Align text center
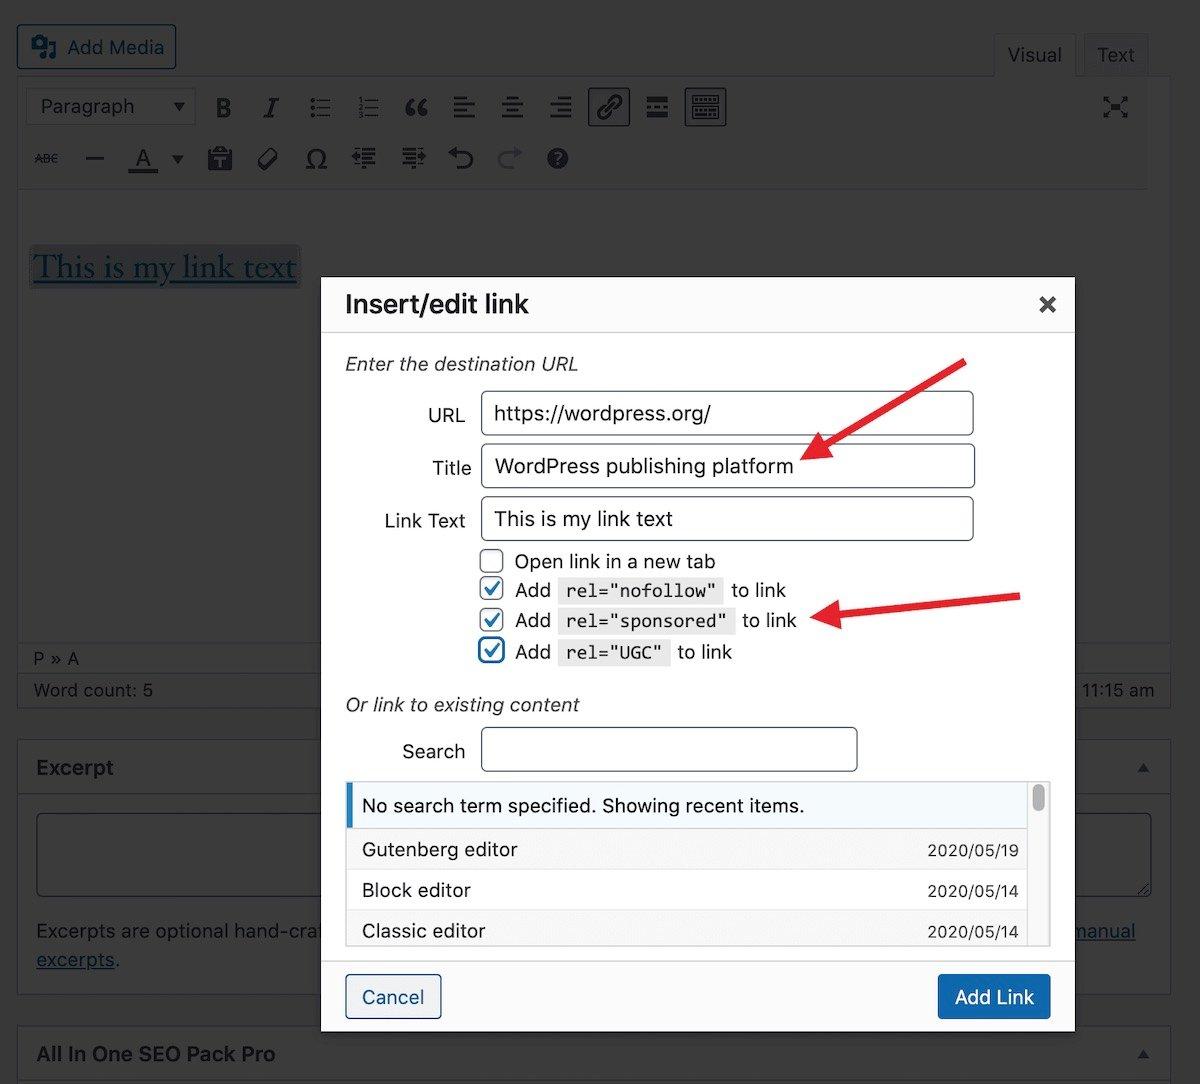Image resolution: width=1200 pixels, height=1084 pixels. pyautogui.click(x=512, y=107)
